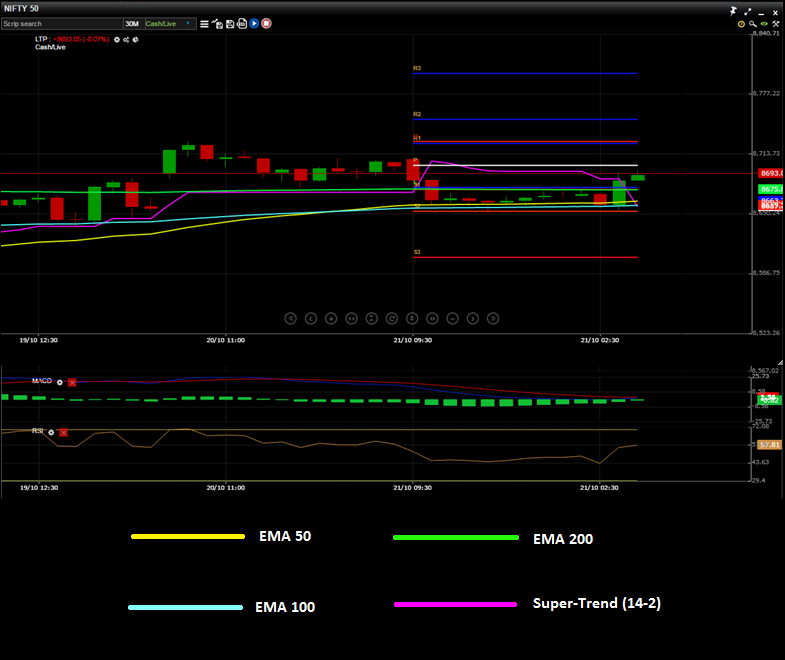Click the EMA 50 legend label
The width and height of the screenshot is (785, 660).
(x=285, y=536)
